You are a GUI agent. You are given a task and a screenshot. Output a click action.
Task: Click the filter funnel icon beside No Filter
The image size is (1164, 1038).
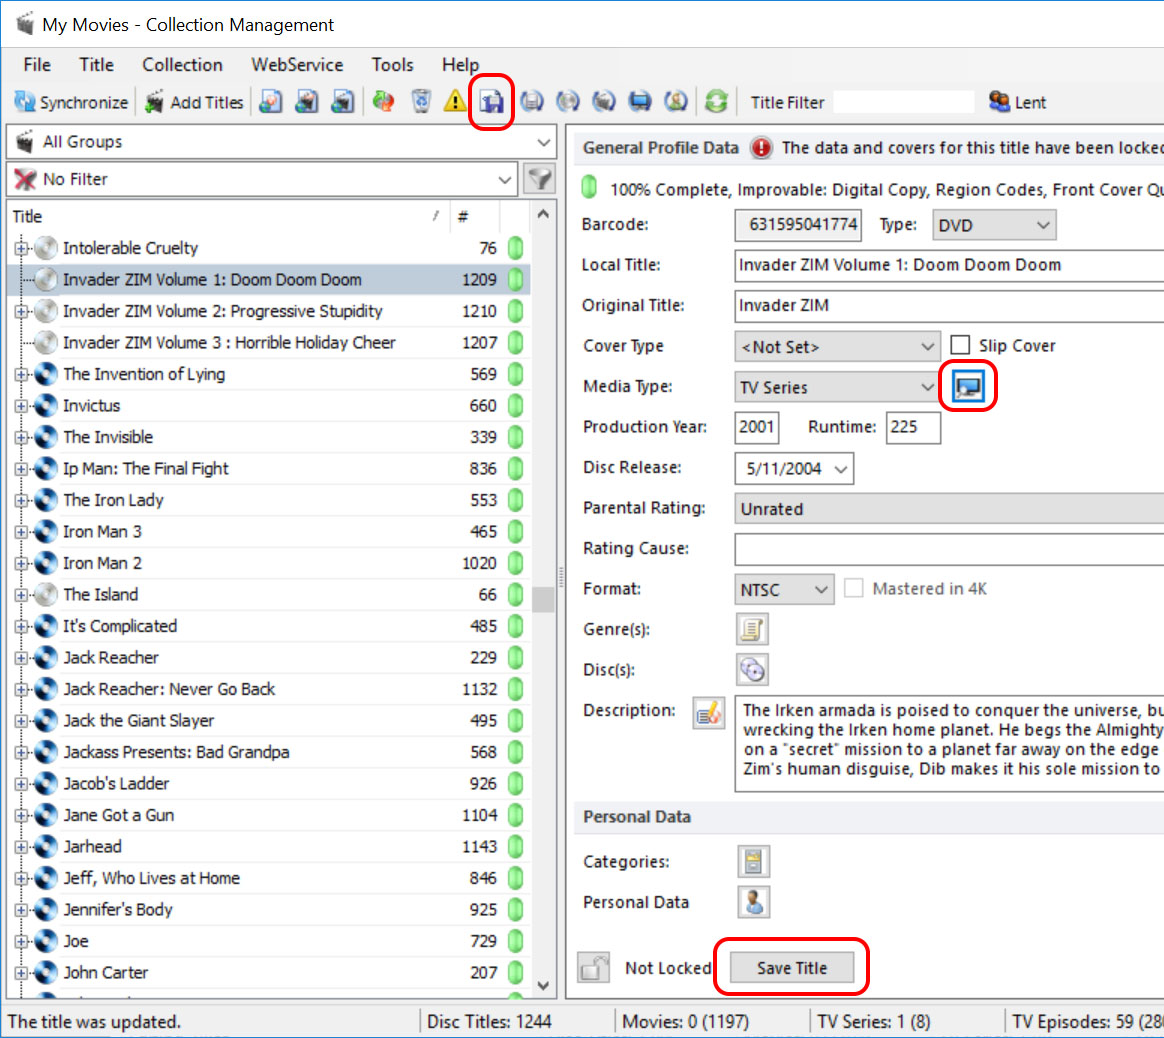pyautogui.click(x=539, y=179)
